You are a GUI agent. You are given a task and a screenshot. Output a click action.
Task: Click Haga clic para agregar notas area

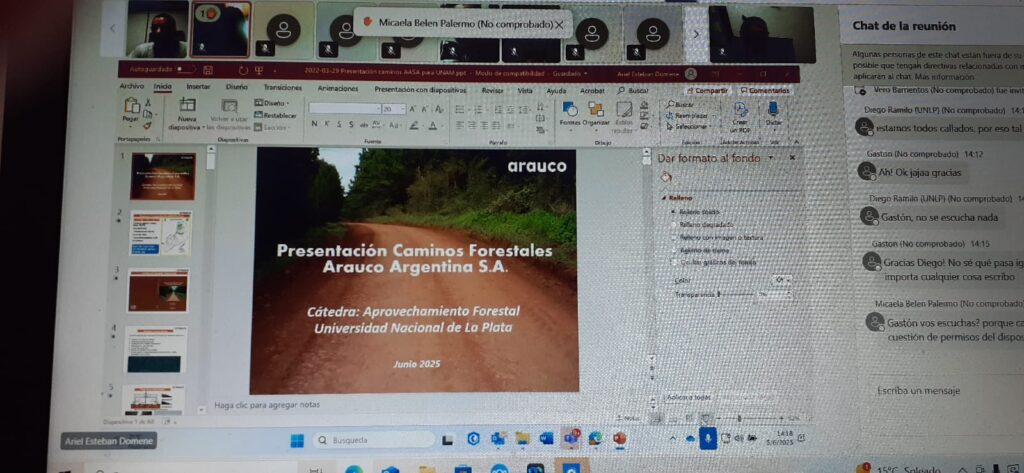tap(267, 405)
